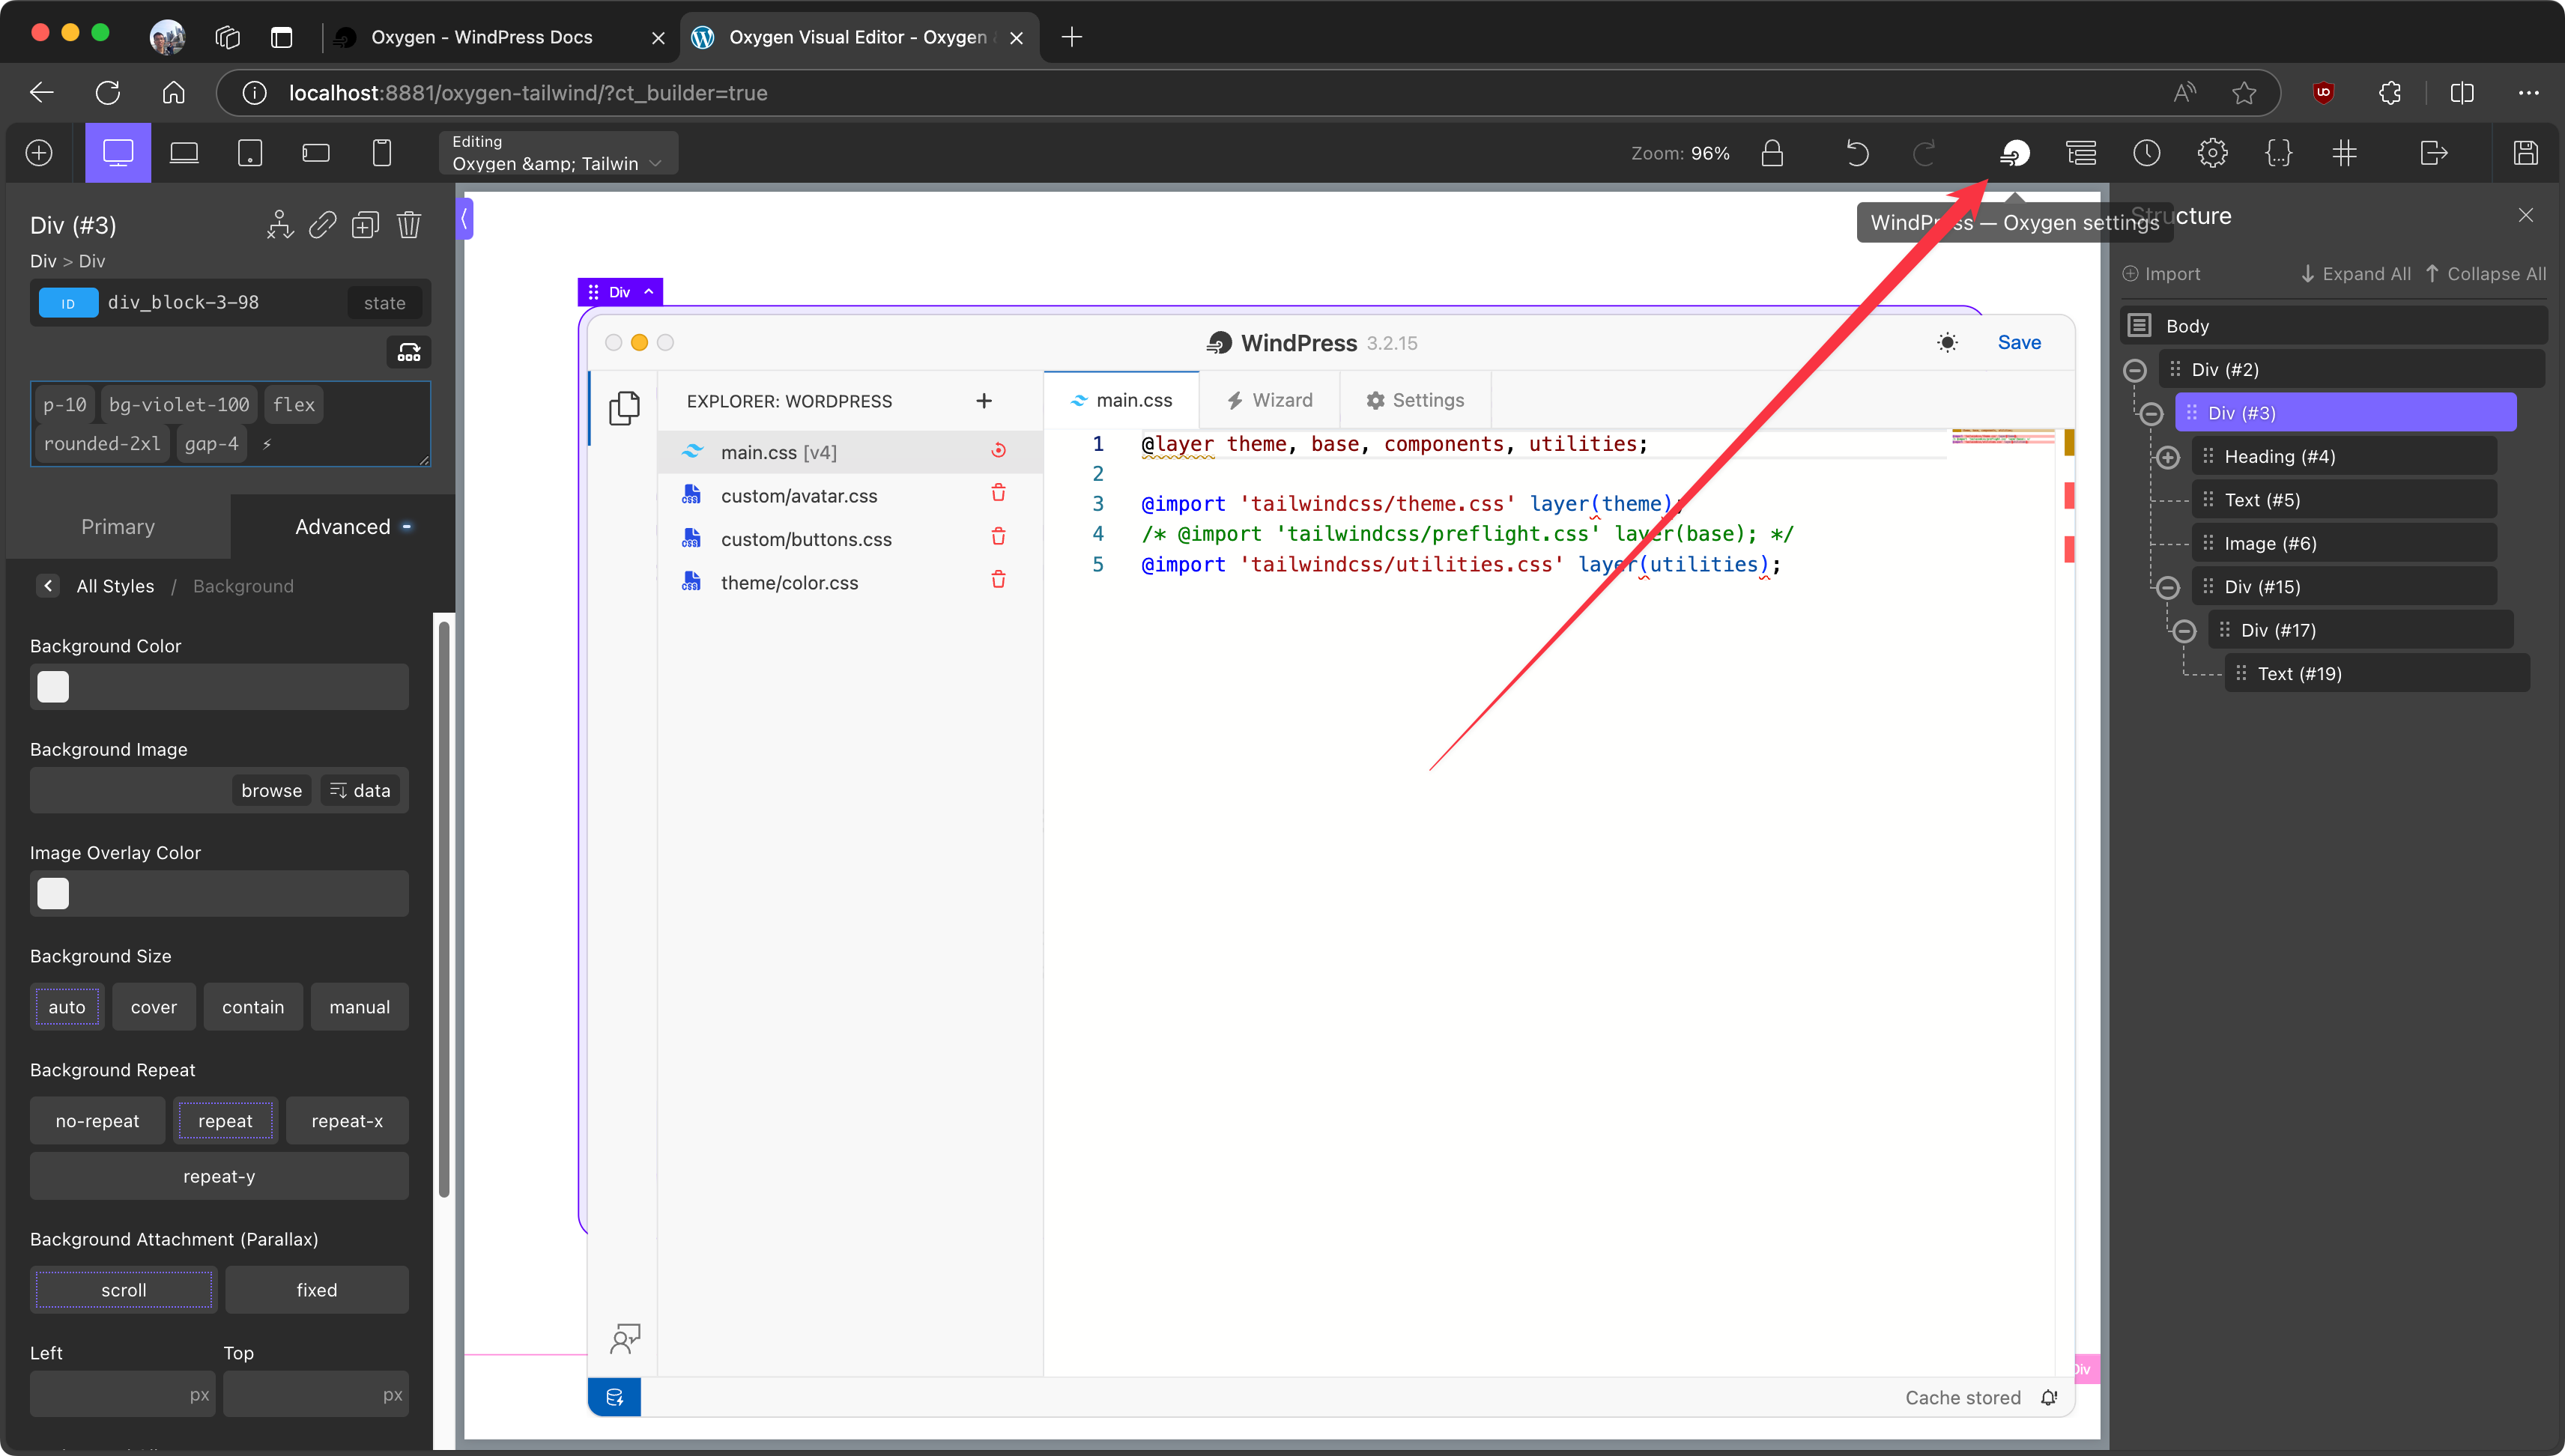Viewport: 2565px width, 1456px height.
Task: Open the WindPress settings icon in toolbar
Action: [2014, 153]
